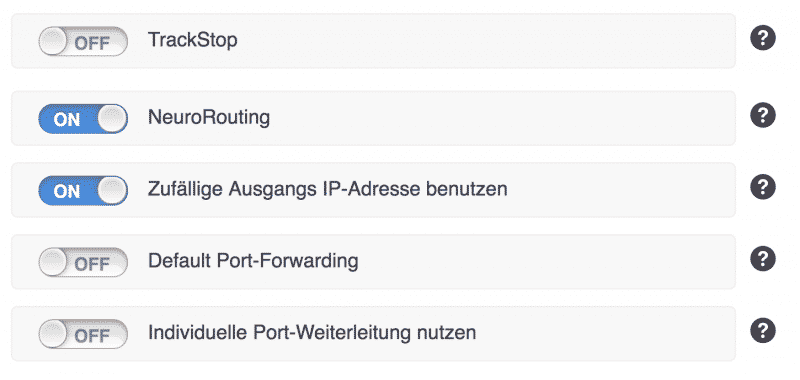
Task: Click the round knob of the NeuroRouting switch
Action: [x=112, y=118]
